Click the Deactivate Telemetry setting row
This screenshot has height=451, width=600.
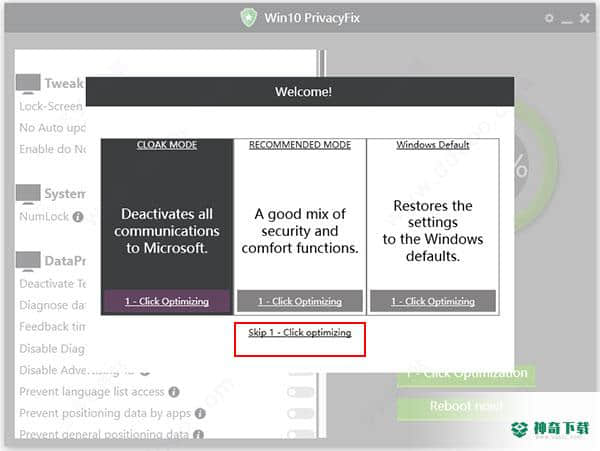click(52, 284)
